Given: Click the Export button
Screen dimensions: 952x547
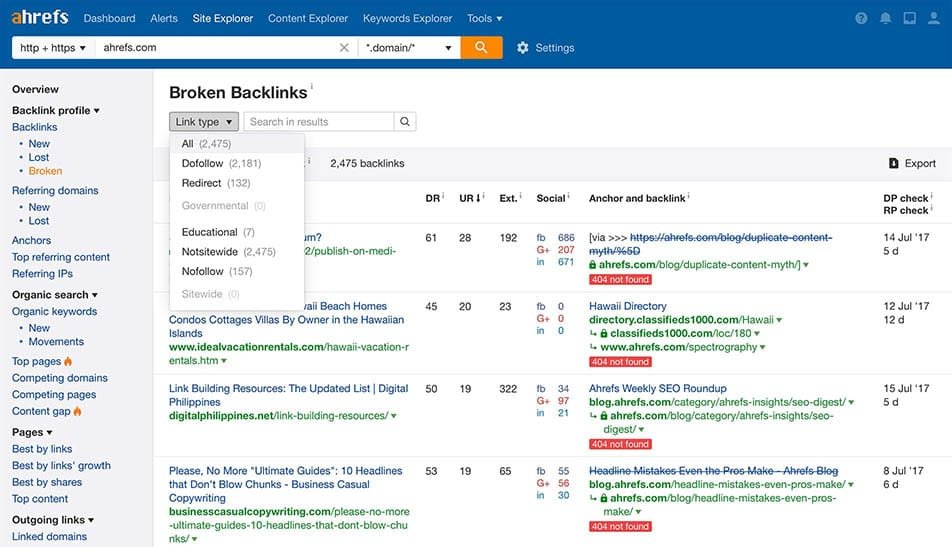Looking at the screenshot, I should coord(913,163).
